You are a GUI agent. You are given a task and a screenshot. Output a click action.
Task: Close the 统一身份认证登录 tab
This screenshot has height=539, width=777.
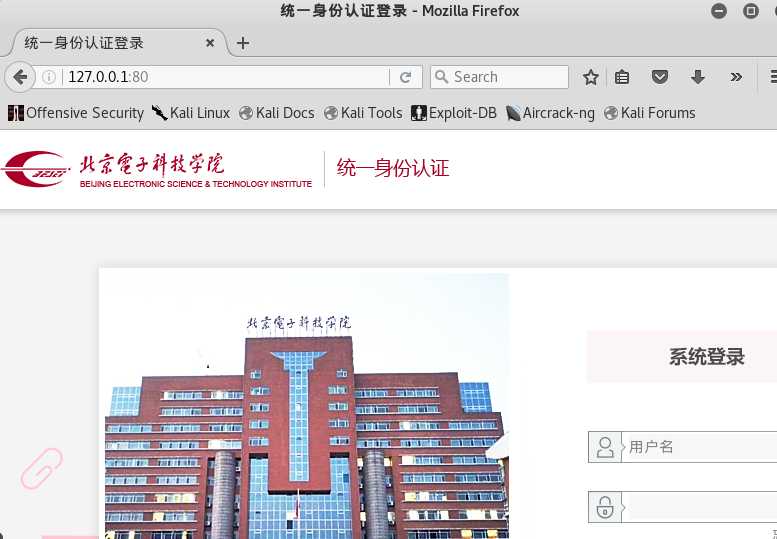pos(210,43)
